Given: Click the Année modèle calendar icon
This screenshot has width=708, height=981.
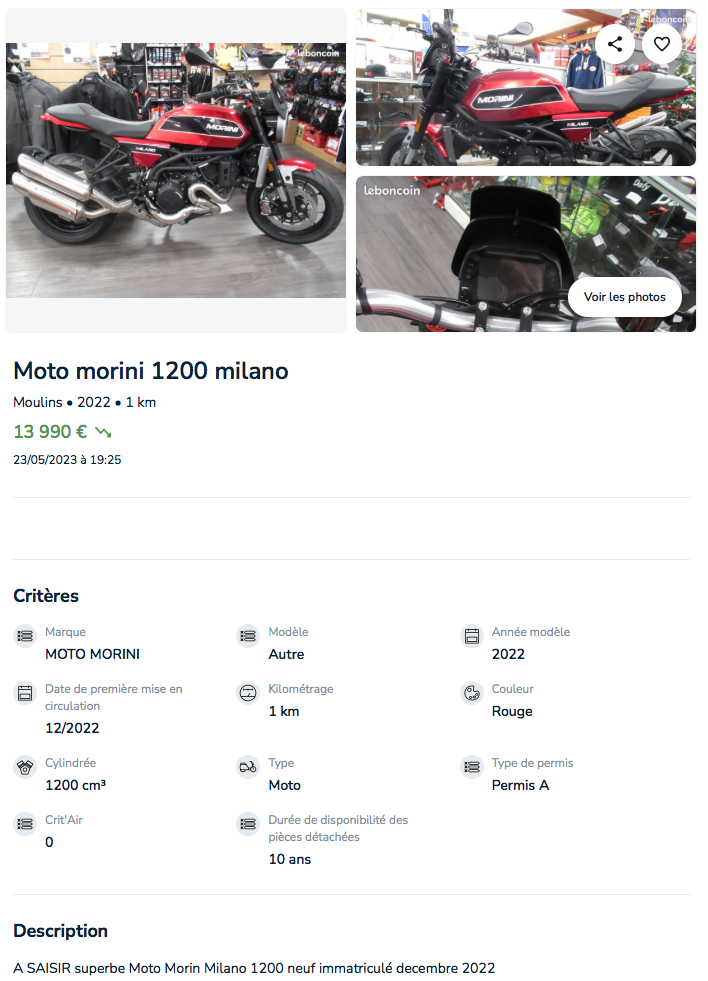Looking at the screenshot, I should pos(472,636).
